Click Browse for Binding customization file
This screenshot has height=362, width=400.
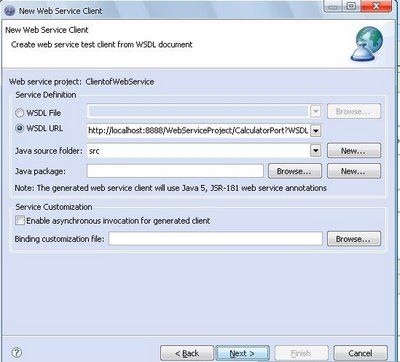click(x=354, y=239)
